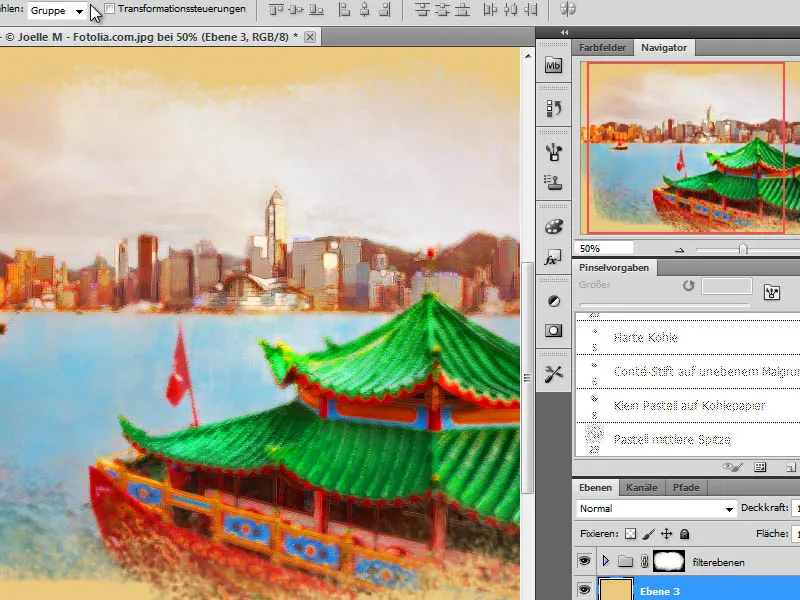This screenshot has height=600, width=800.
Task: Select the Navigator tab
Action: pyautogui.click(x=664, y=47)
